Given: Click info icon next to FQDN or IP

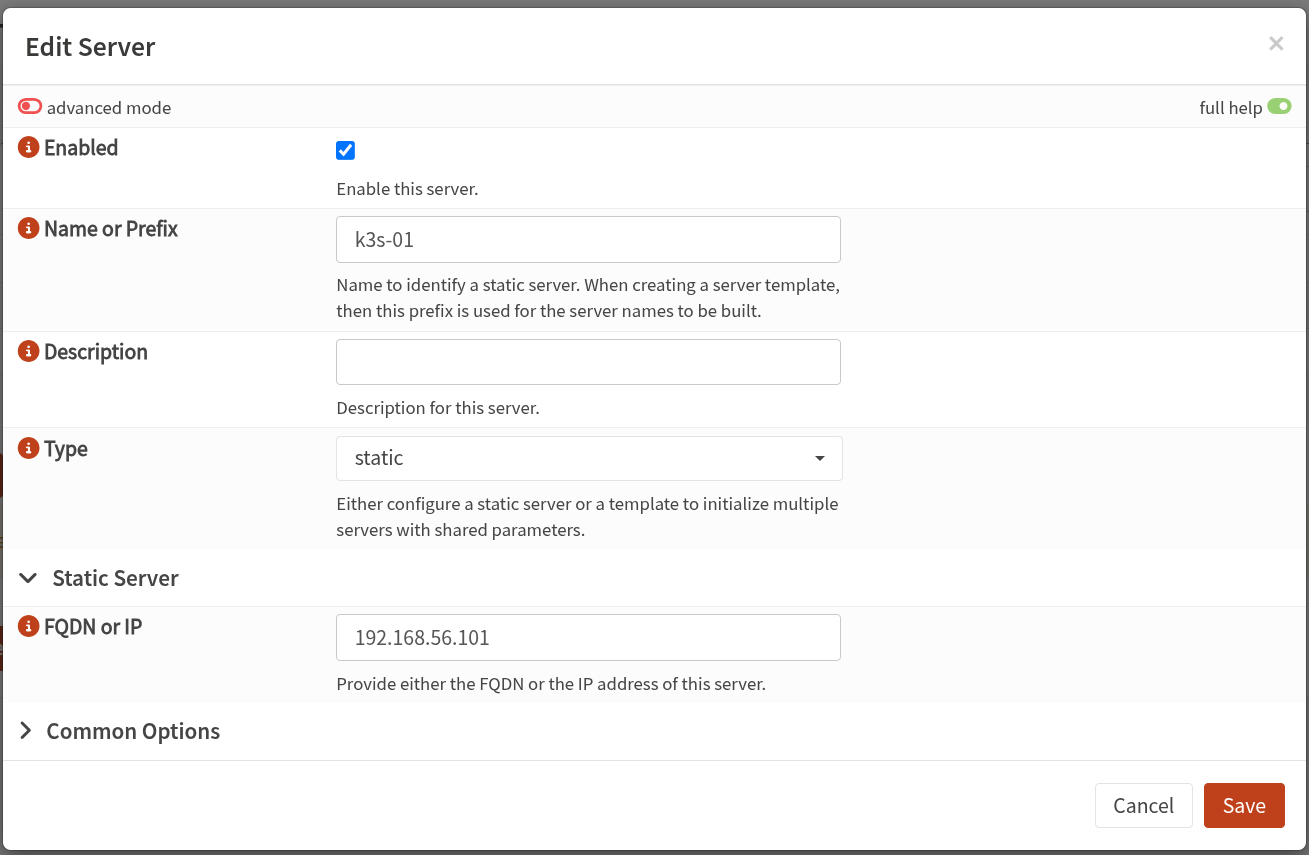Looking at the screenshot, I should coord(29,628).
